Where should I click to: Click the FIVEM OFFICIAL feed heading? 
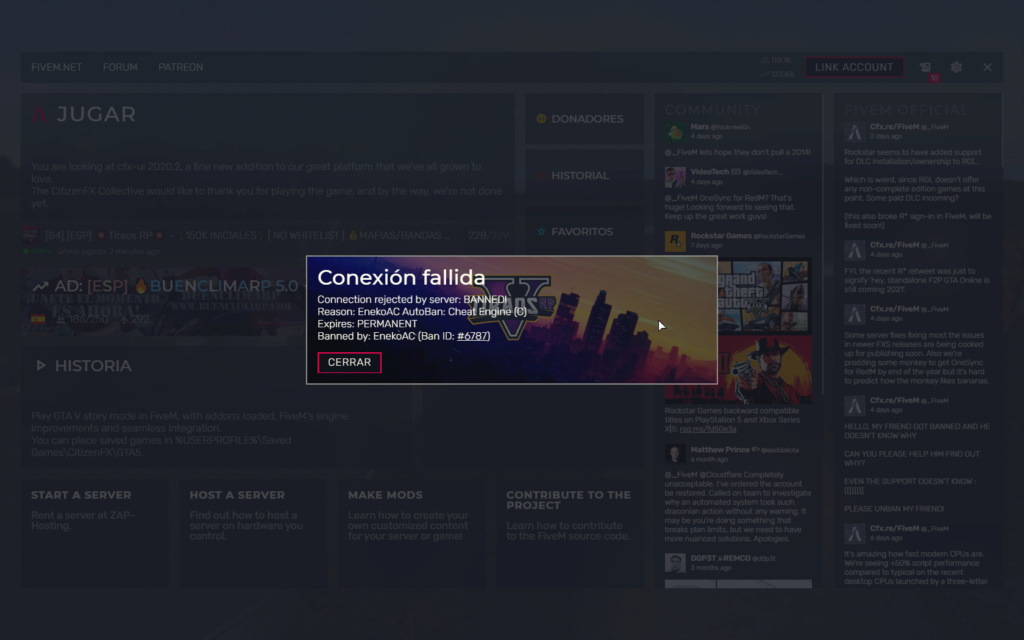tap(905, 110)
